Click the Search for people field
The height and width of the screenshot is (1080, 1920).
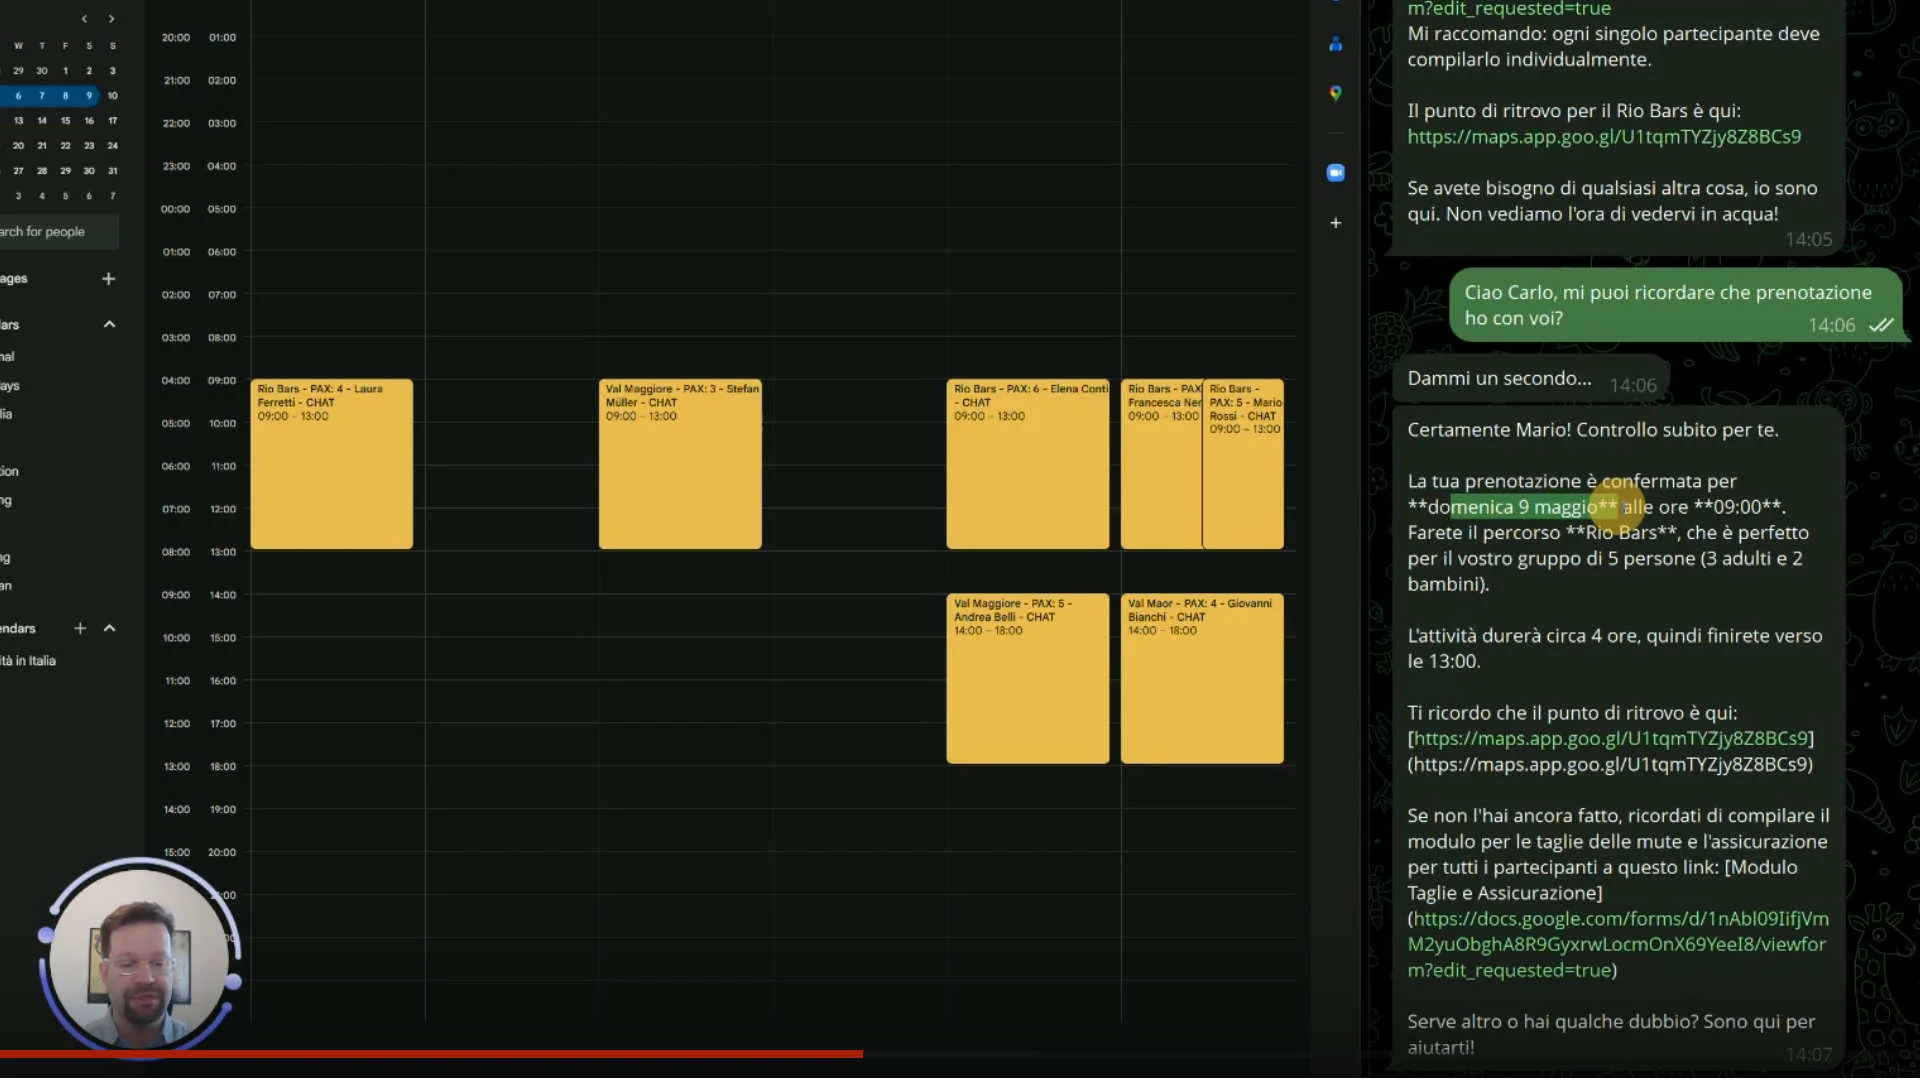(x=50, y=232)
